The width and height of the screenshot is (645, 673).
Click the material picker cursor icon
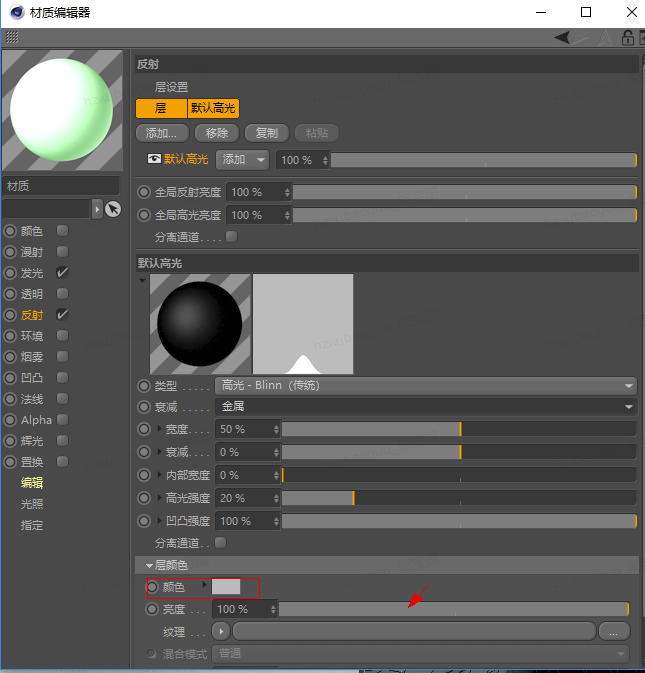(113, 209)
